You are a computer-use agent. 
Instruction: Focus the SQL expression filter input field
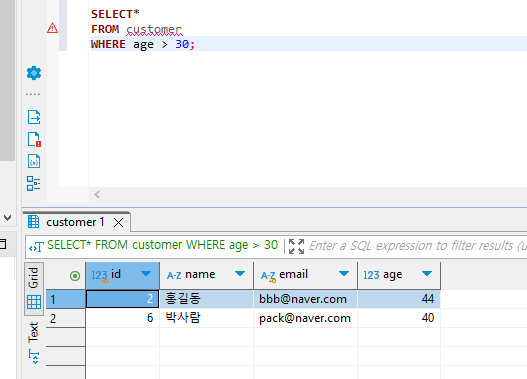pos(417,246)
